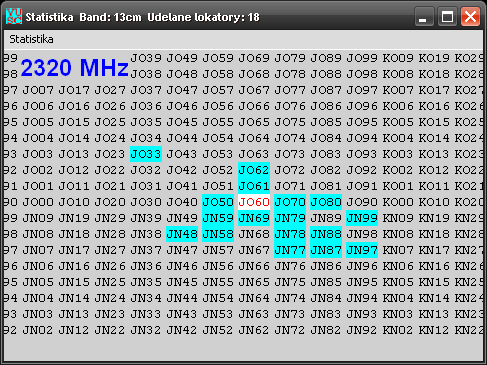Click locator cell JN92
This screenshot has width=487, height=365.
pyautogui.click(x=362, y=330)
